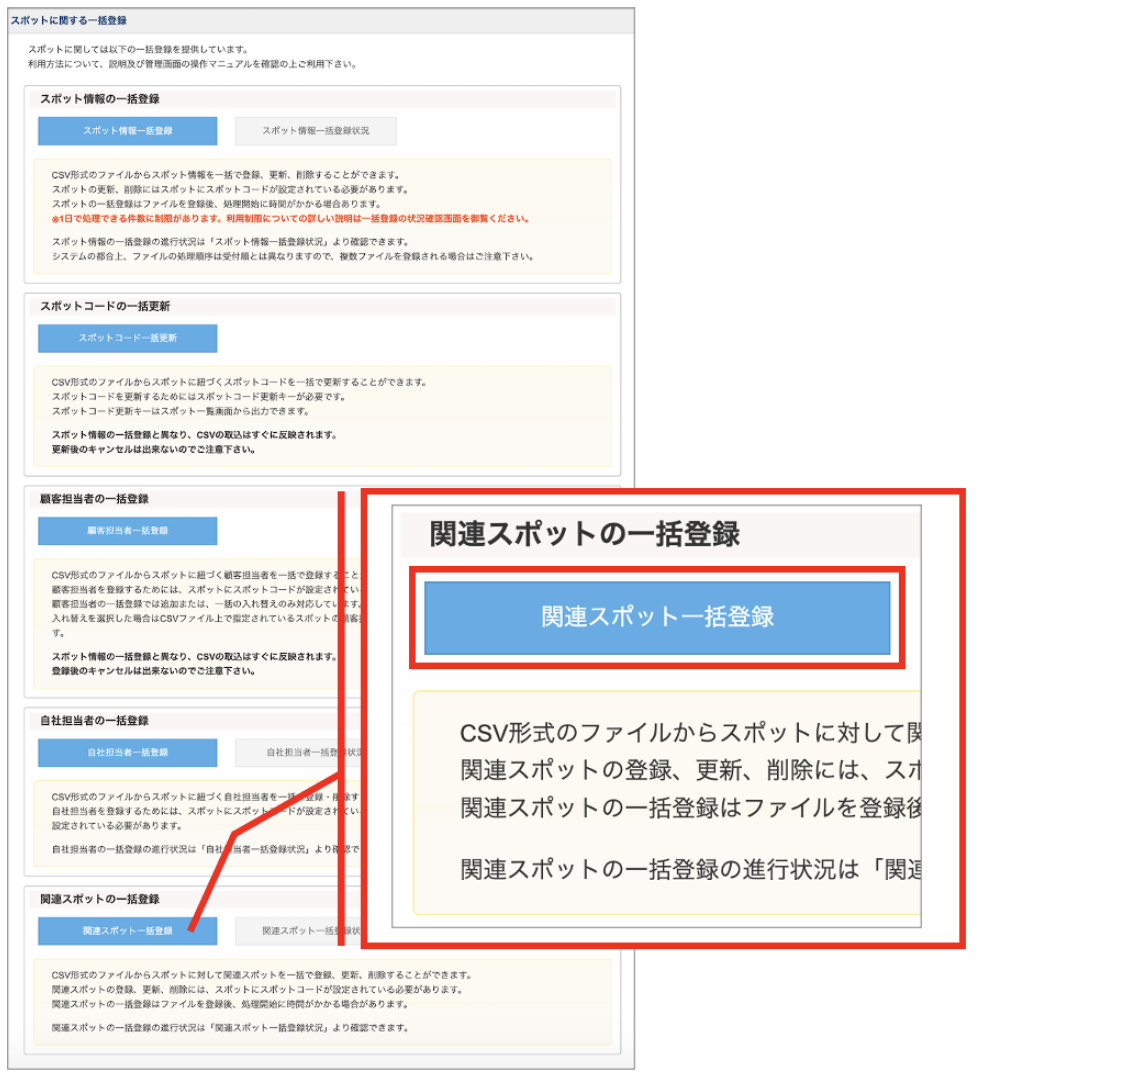Image resolution: width=1130 pixels, height=1080 pixels.
Task: Open the gray スポット情報一括登録状況 button
Action: click(316, 131)
